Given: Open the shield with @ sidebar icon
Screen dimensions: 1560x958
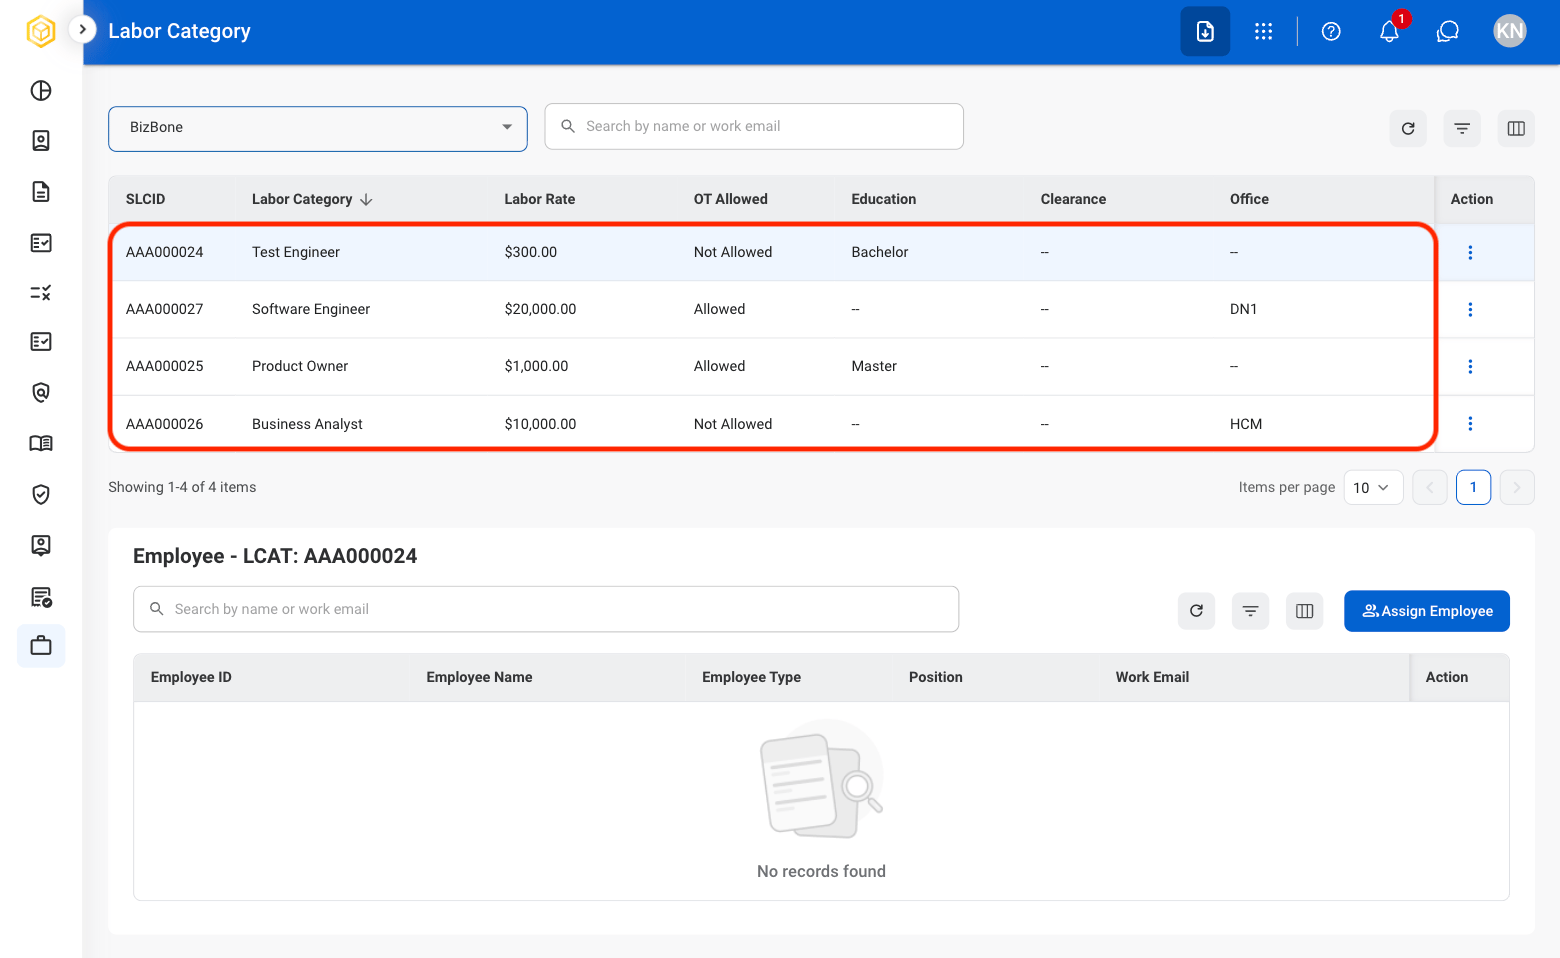Looking at the screenshot, I should (41, 393).
